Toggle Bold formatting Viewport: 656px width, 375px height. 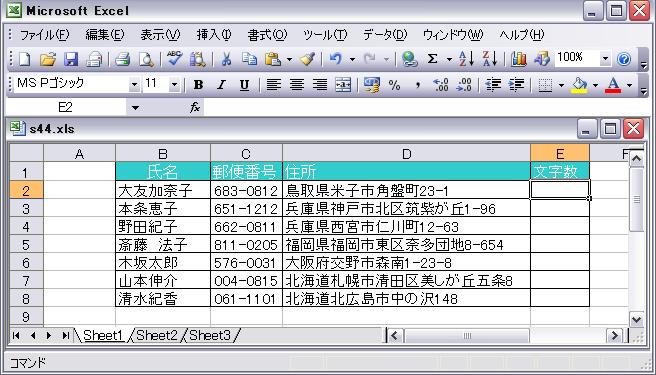point(198,85)
